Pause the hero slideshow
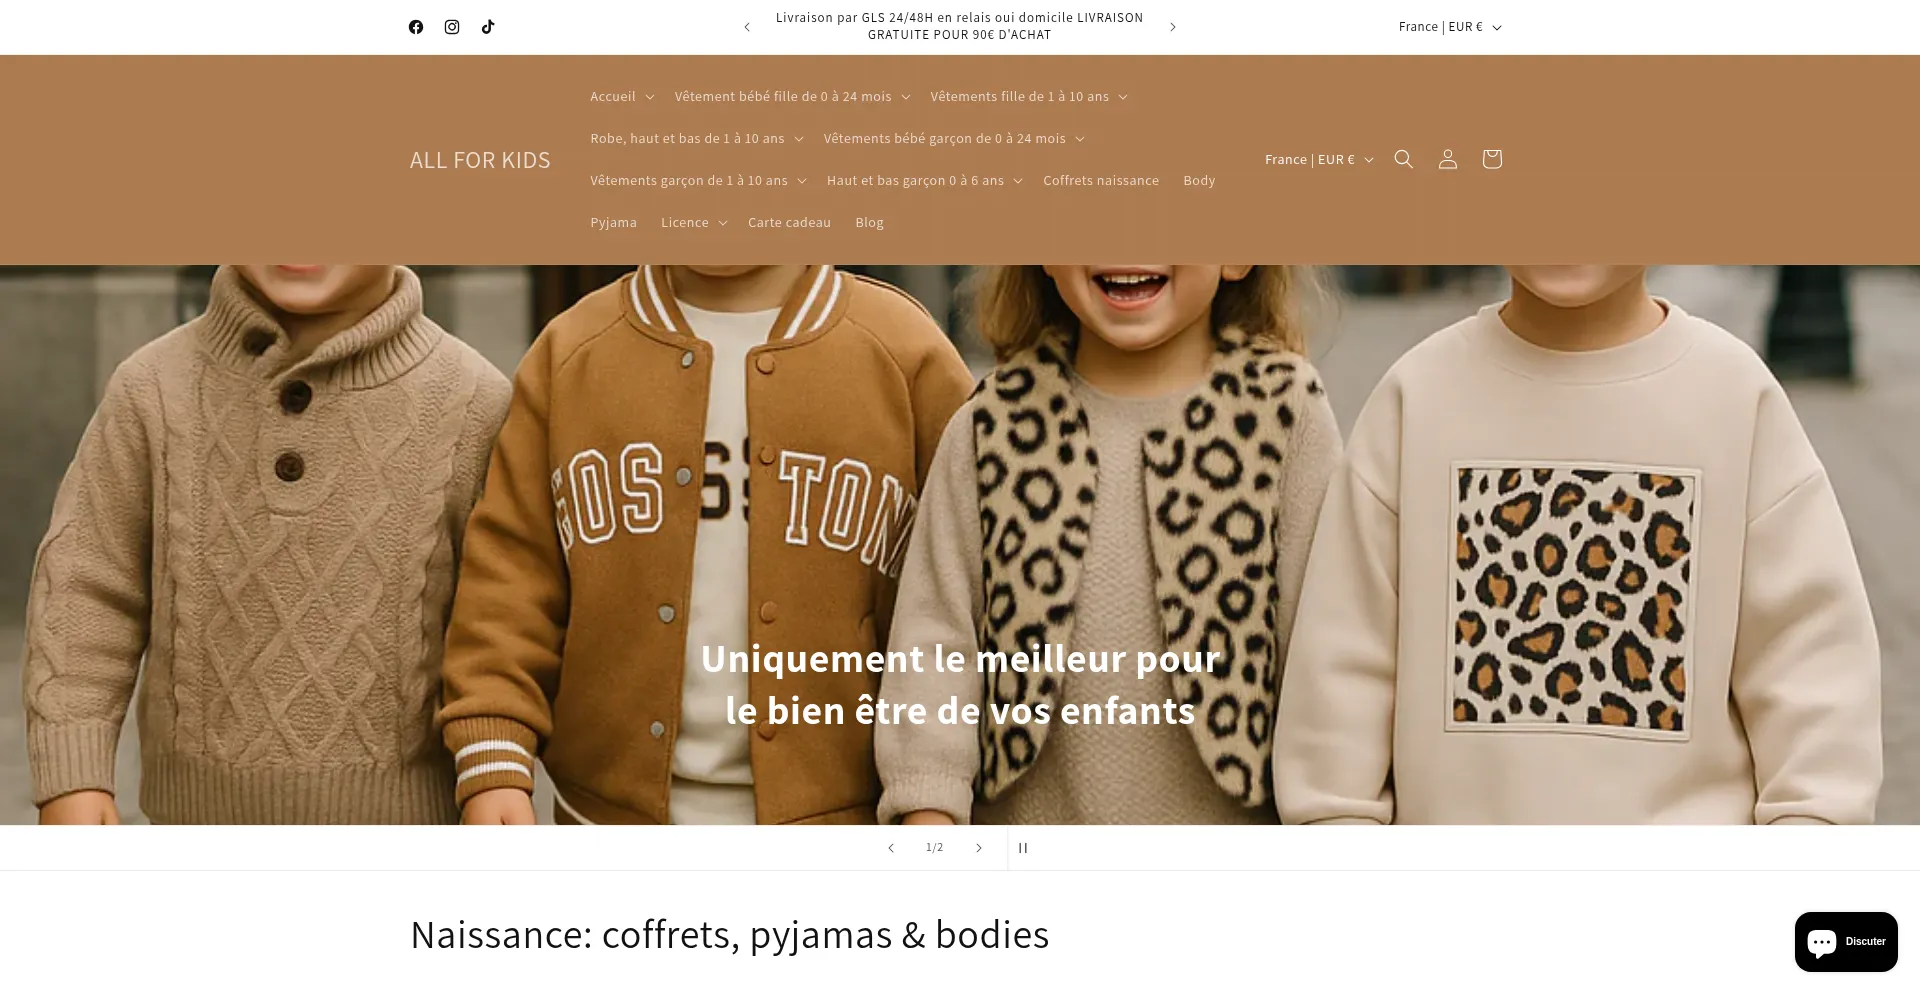The image size is (1920, 993). (x=1023, y=848)
